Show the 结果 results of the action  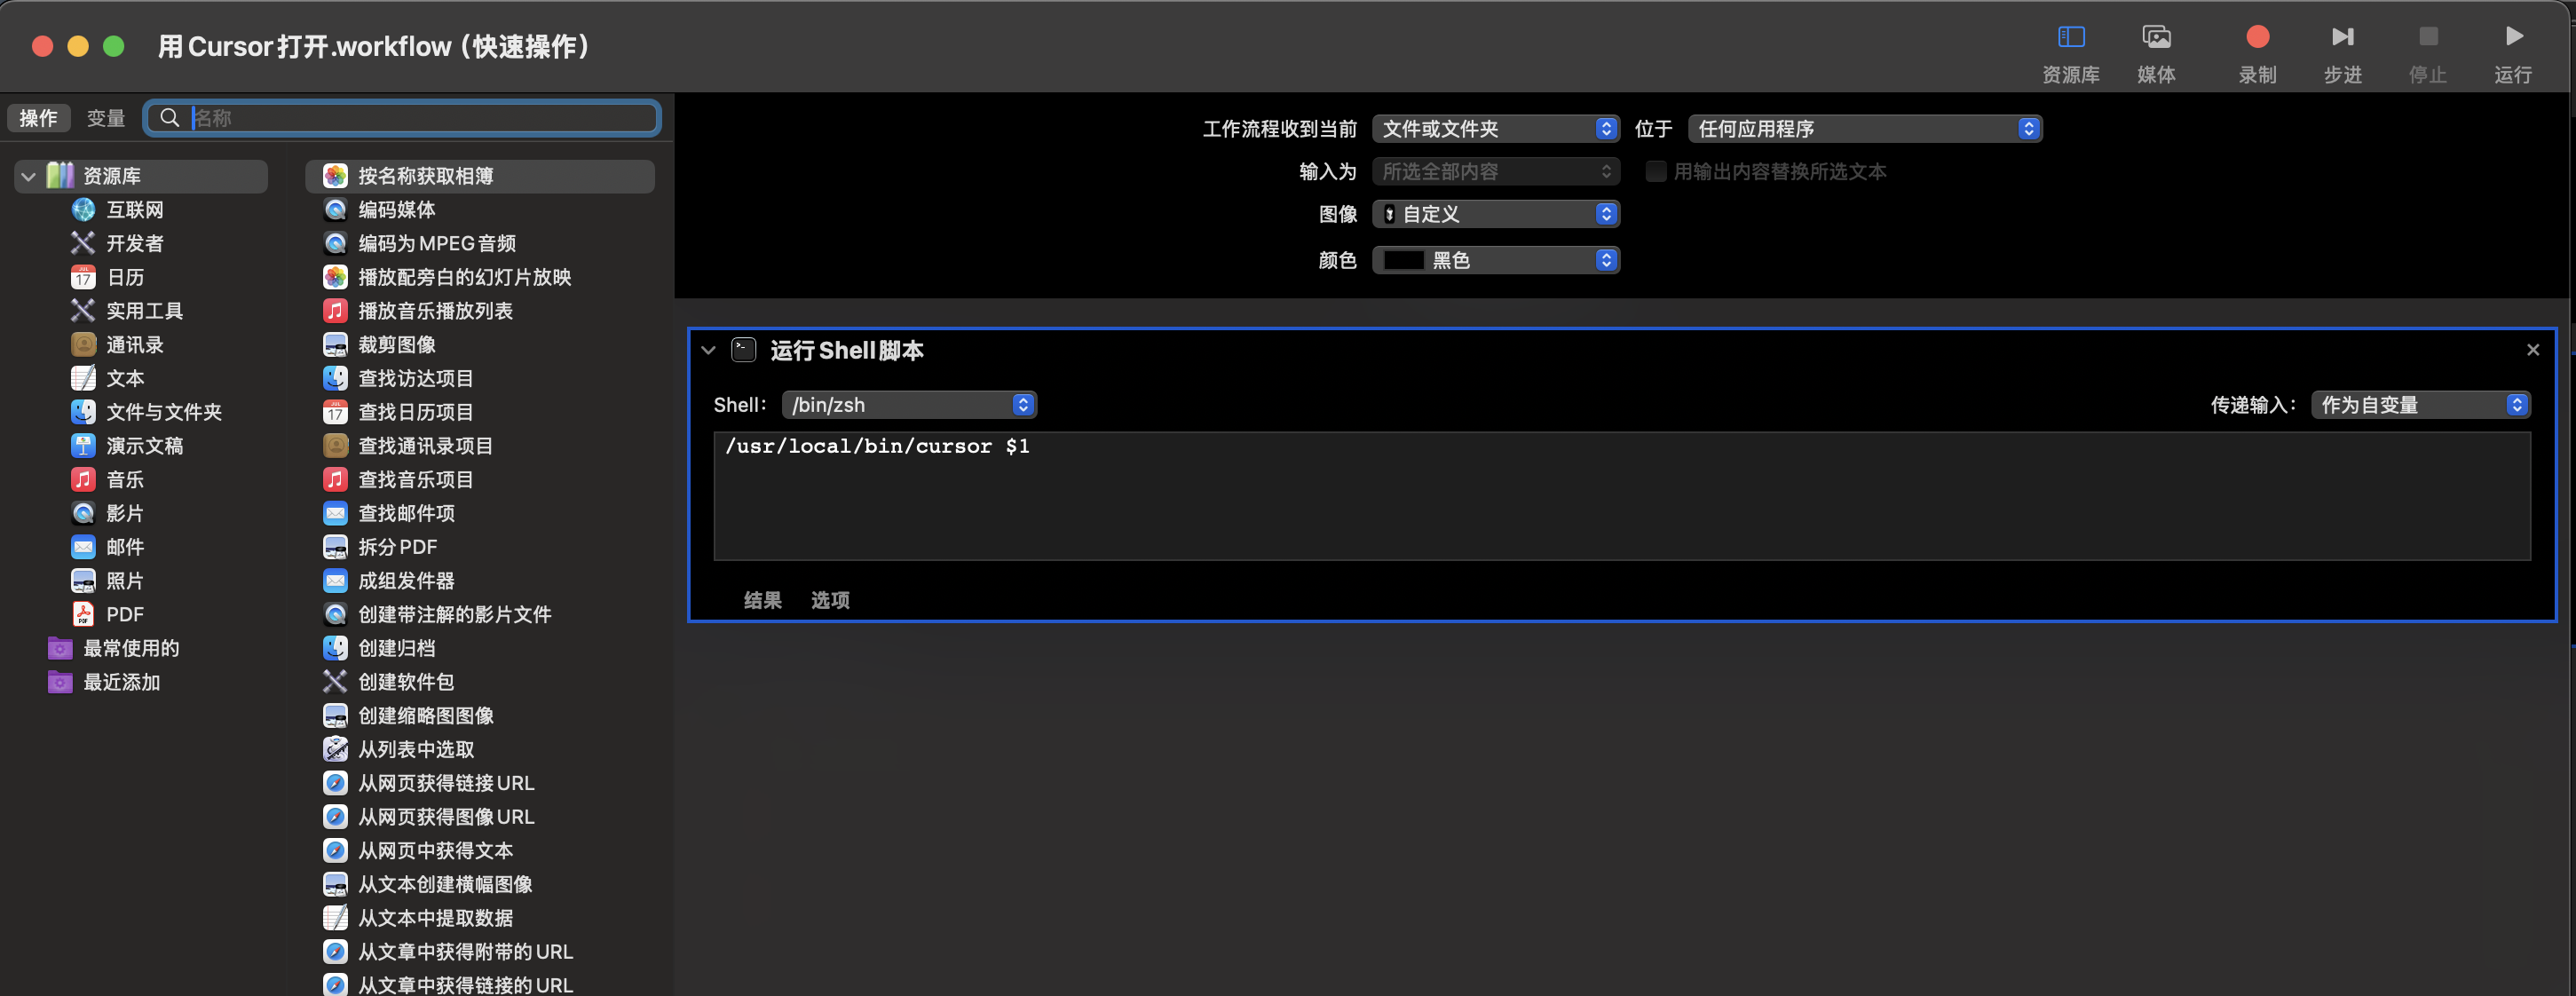click(762, 601)
